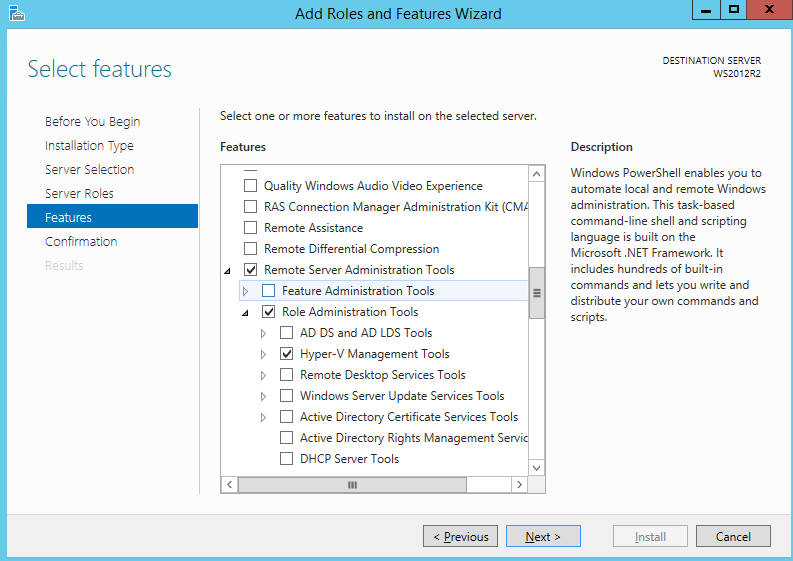Check Active Directory Certificate Services Tools

(286, 416)
